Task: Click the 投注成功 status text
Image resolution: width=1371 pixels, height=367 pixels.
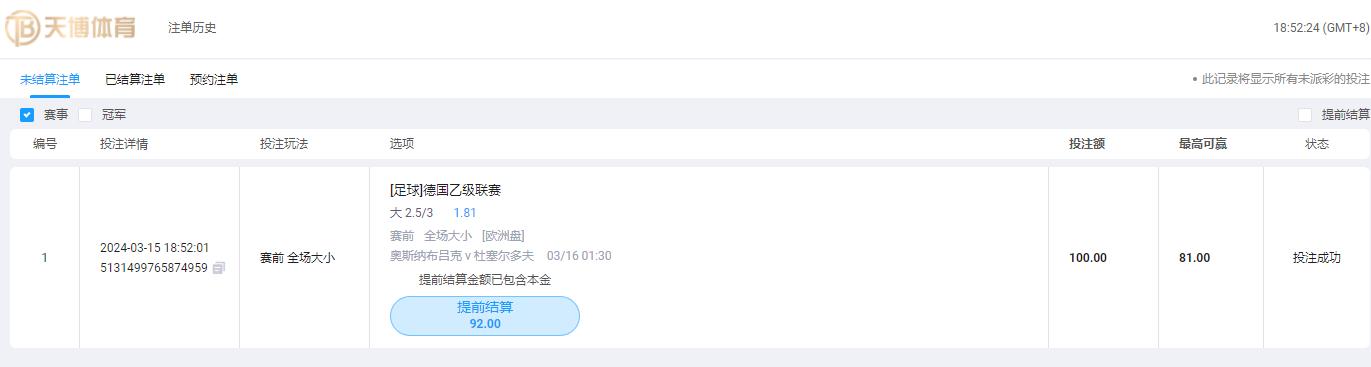Action: point(1317,258)
